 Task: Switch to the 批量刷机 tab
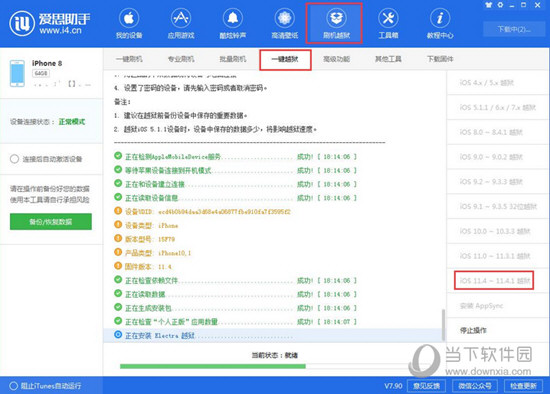point(233,59)
